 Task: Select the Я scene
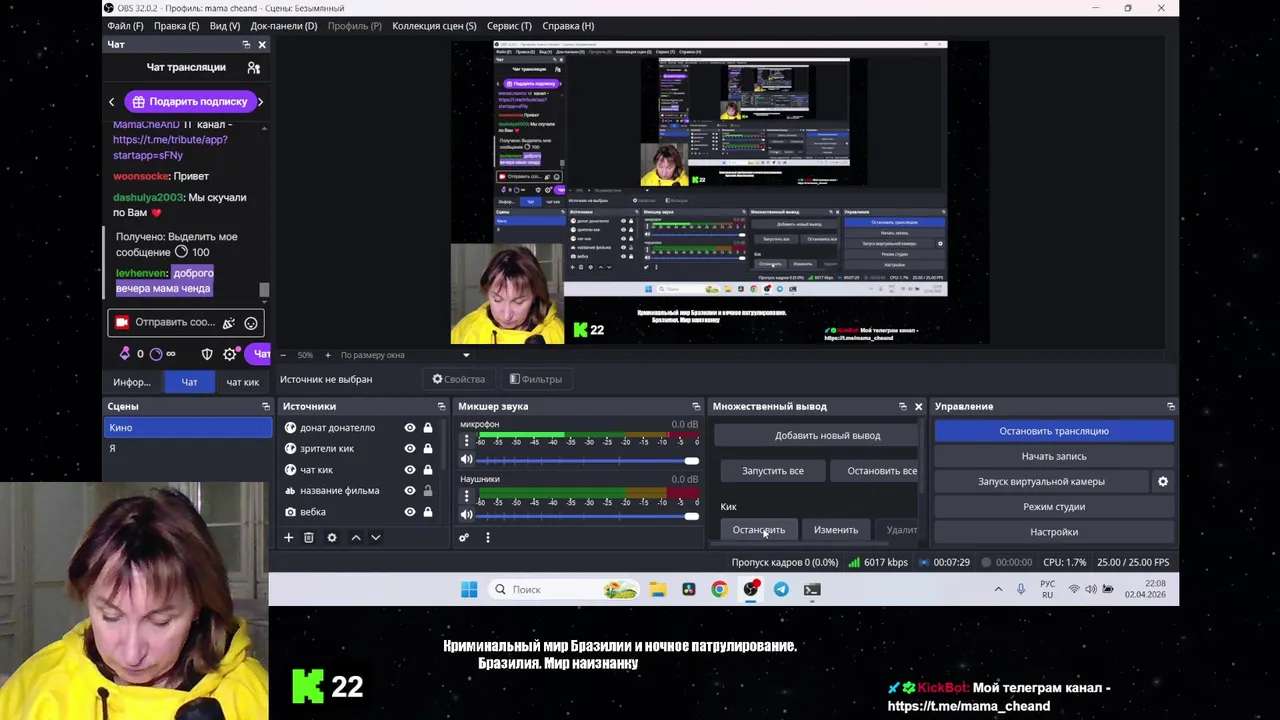[x=188, y=449]
